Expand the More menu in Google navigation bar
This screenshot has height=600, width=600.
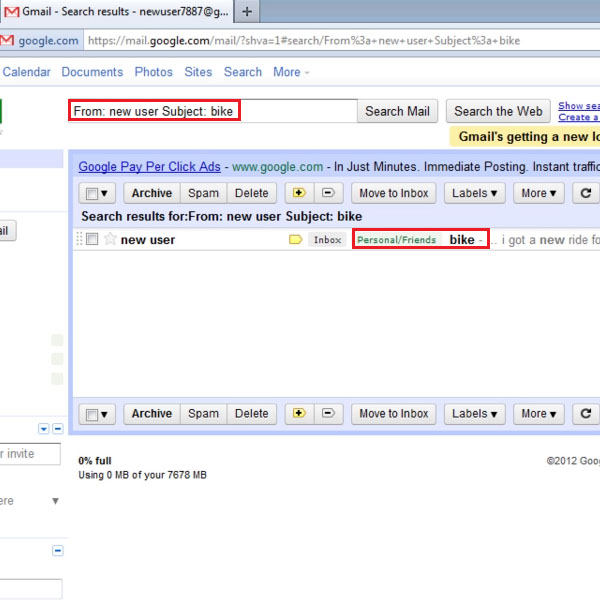tap(291, 72)
